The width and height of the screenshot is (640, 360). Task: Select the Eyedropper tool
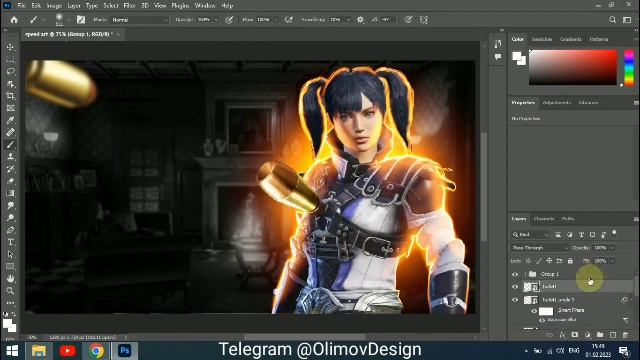tap(11, 120)
